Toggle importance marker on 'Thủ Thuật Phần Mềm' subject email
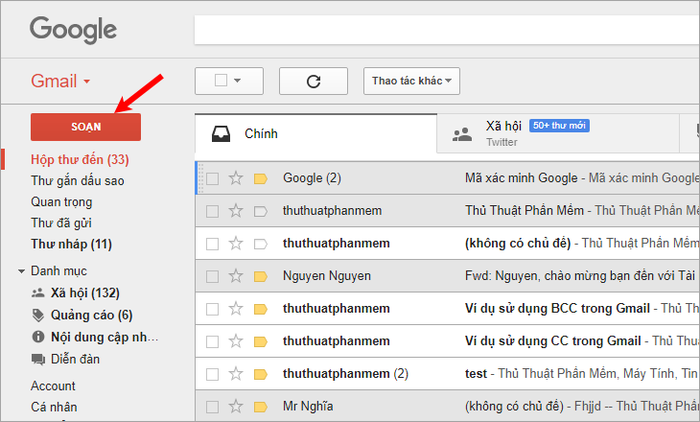Image resolution: width=700 pixels, height=422 pixels. click(x=260, y=211)
